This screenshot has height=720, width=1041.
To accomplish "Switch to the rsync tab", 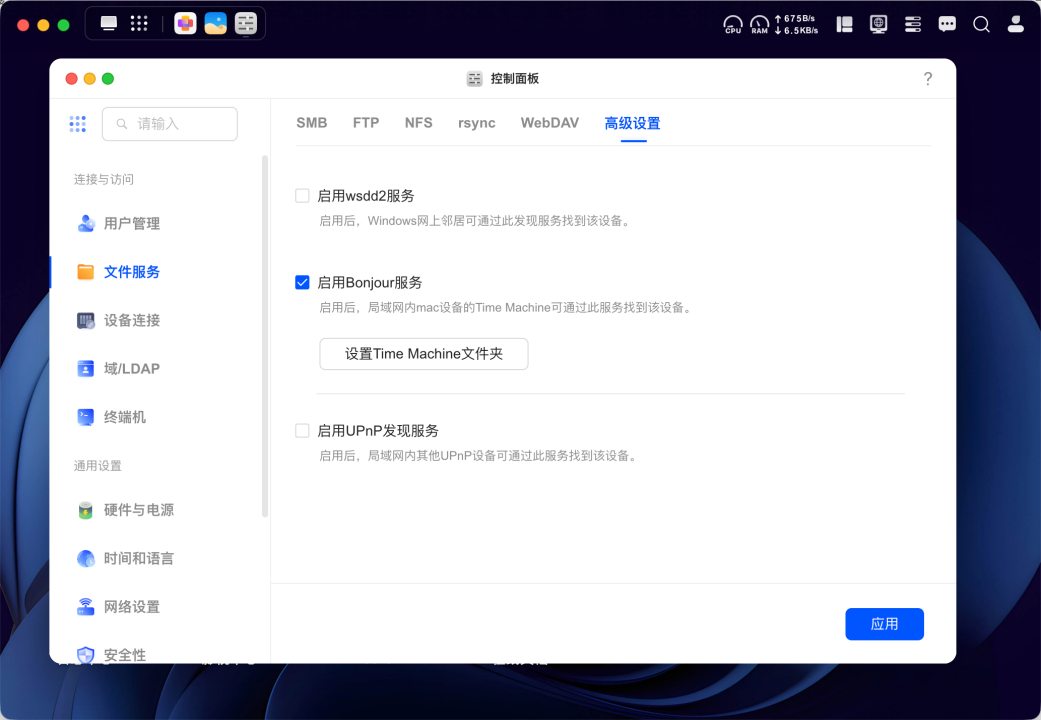I will pyautogui.click(x=477, y=123).
